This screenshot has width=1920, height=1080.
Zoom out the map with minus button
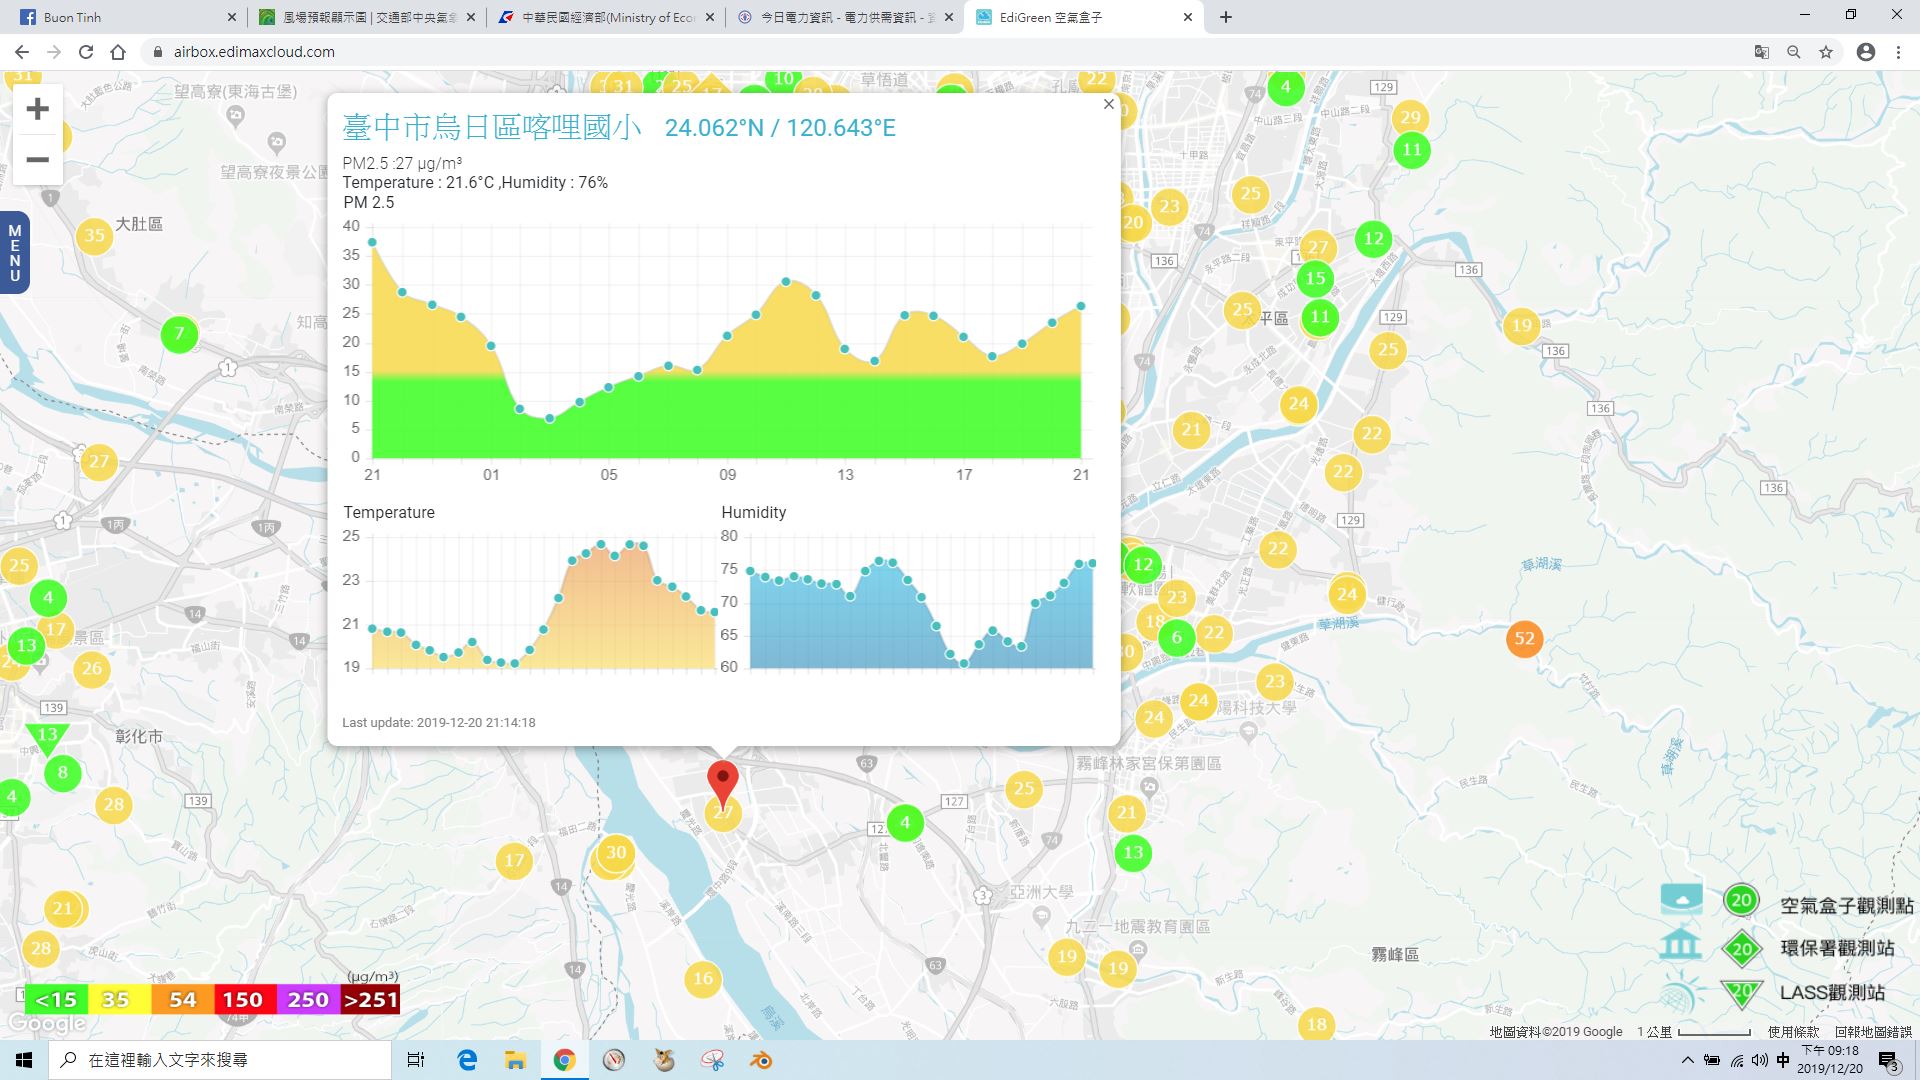click(x=37, y=160)
